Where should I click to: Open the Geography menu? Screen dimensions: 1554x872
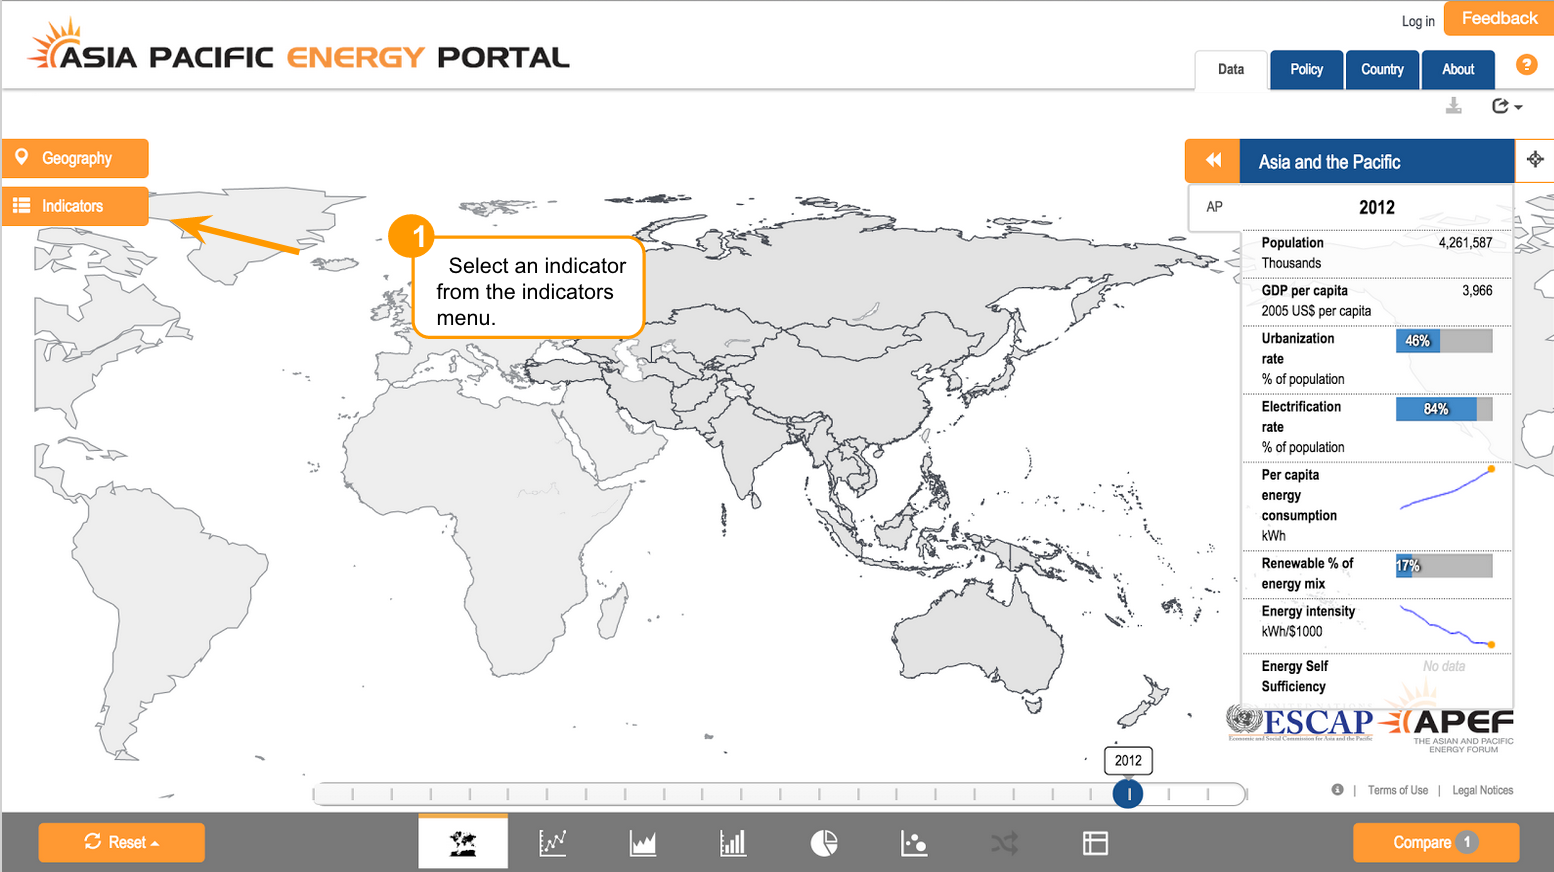click(75, 158)
